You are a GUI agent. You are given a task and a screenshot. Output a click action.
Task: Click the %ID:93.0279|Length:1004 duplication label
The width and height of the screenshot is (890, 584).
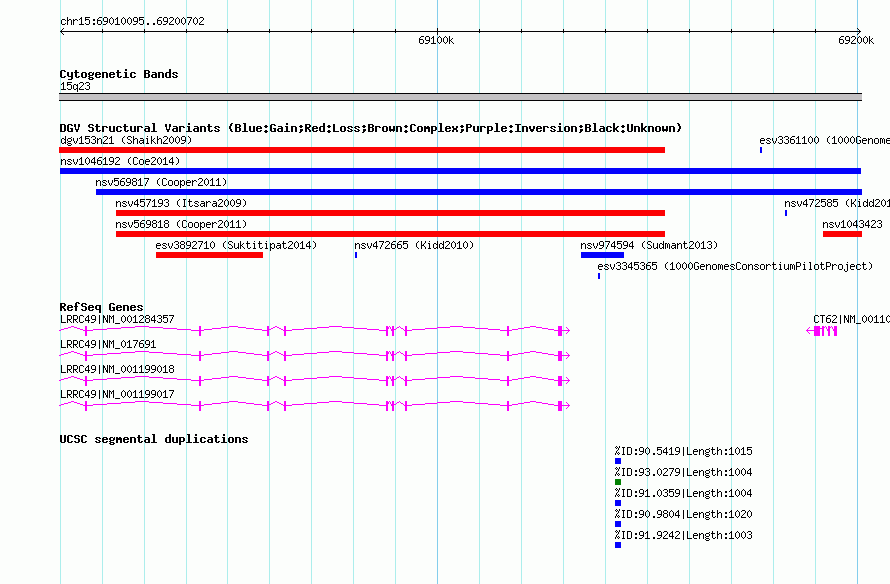[683, 472]
